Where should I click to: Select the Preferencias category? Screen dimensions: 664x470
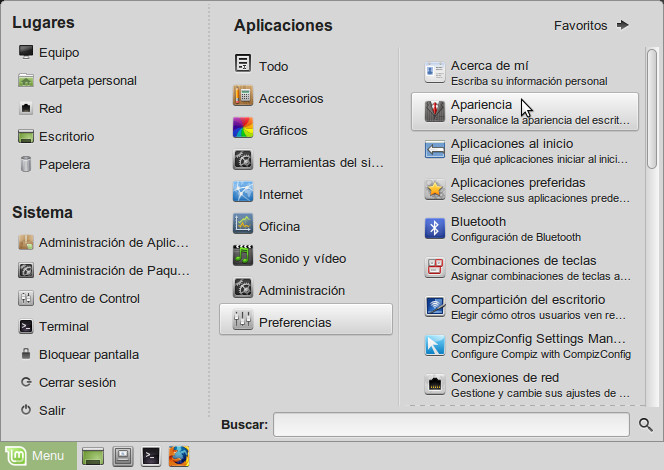(305, 322)
